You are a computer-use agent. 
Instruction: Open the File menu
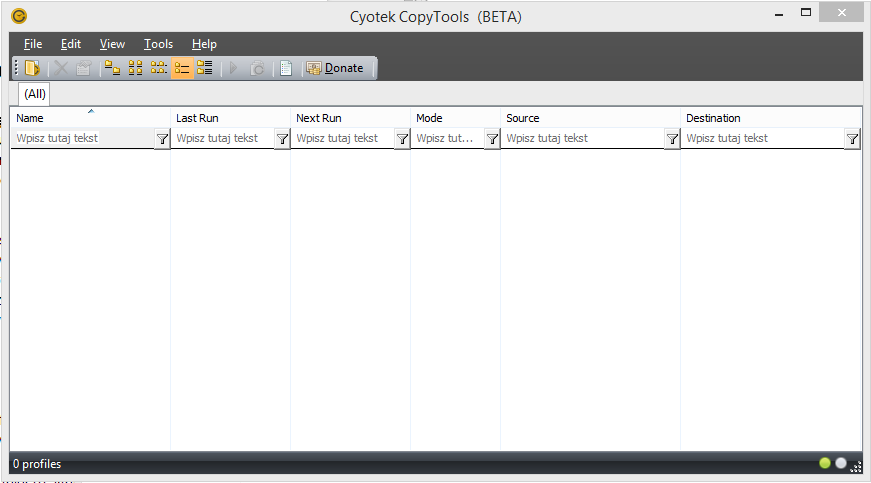point(33,44)
